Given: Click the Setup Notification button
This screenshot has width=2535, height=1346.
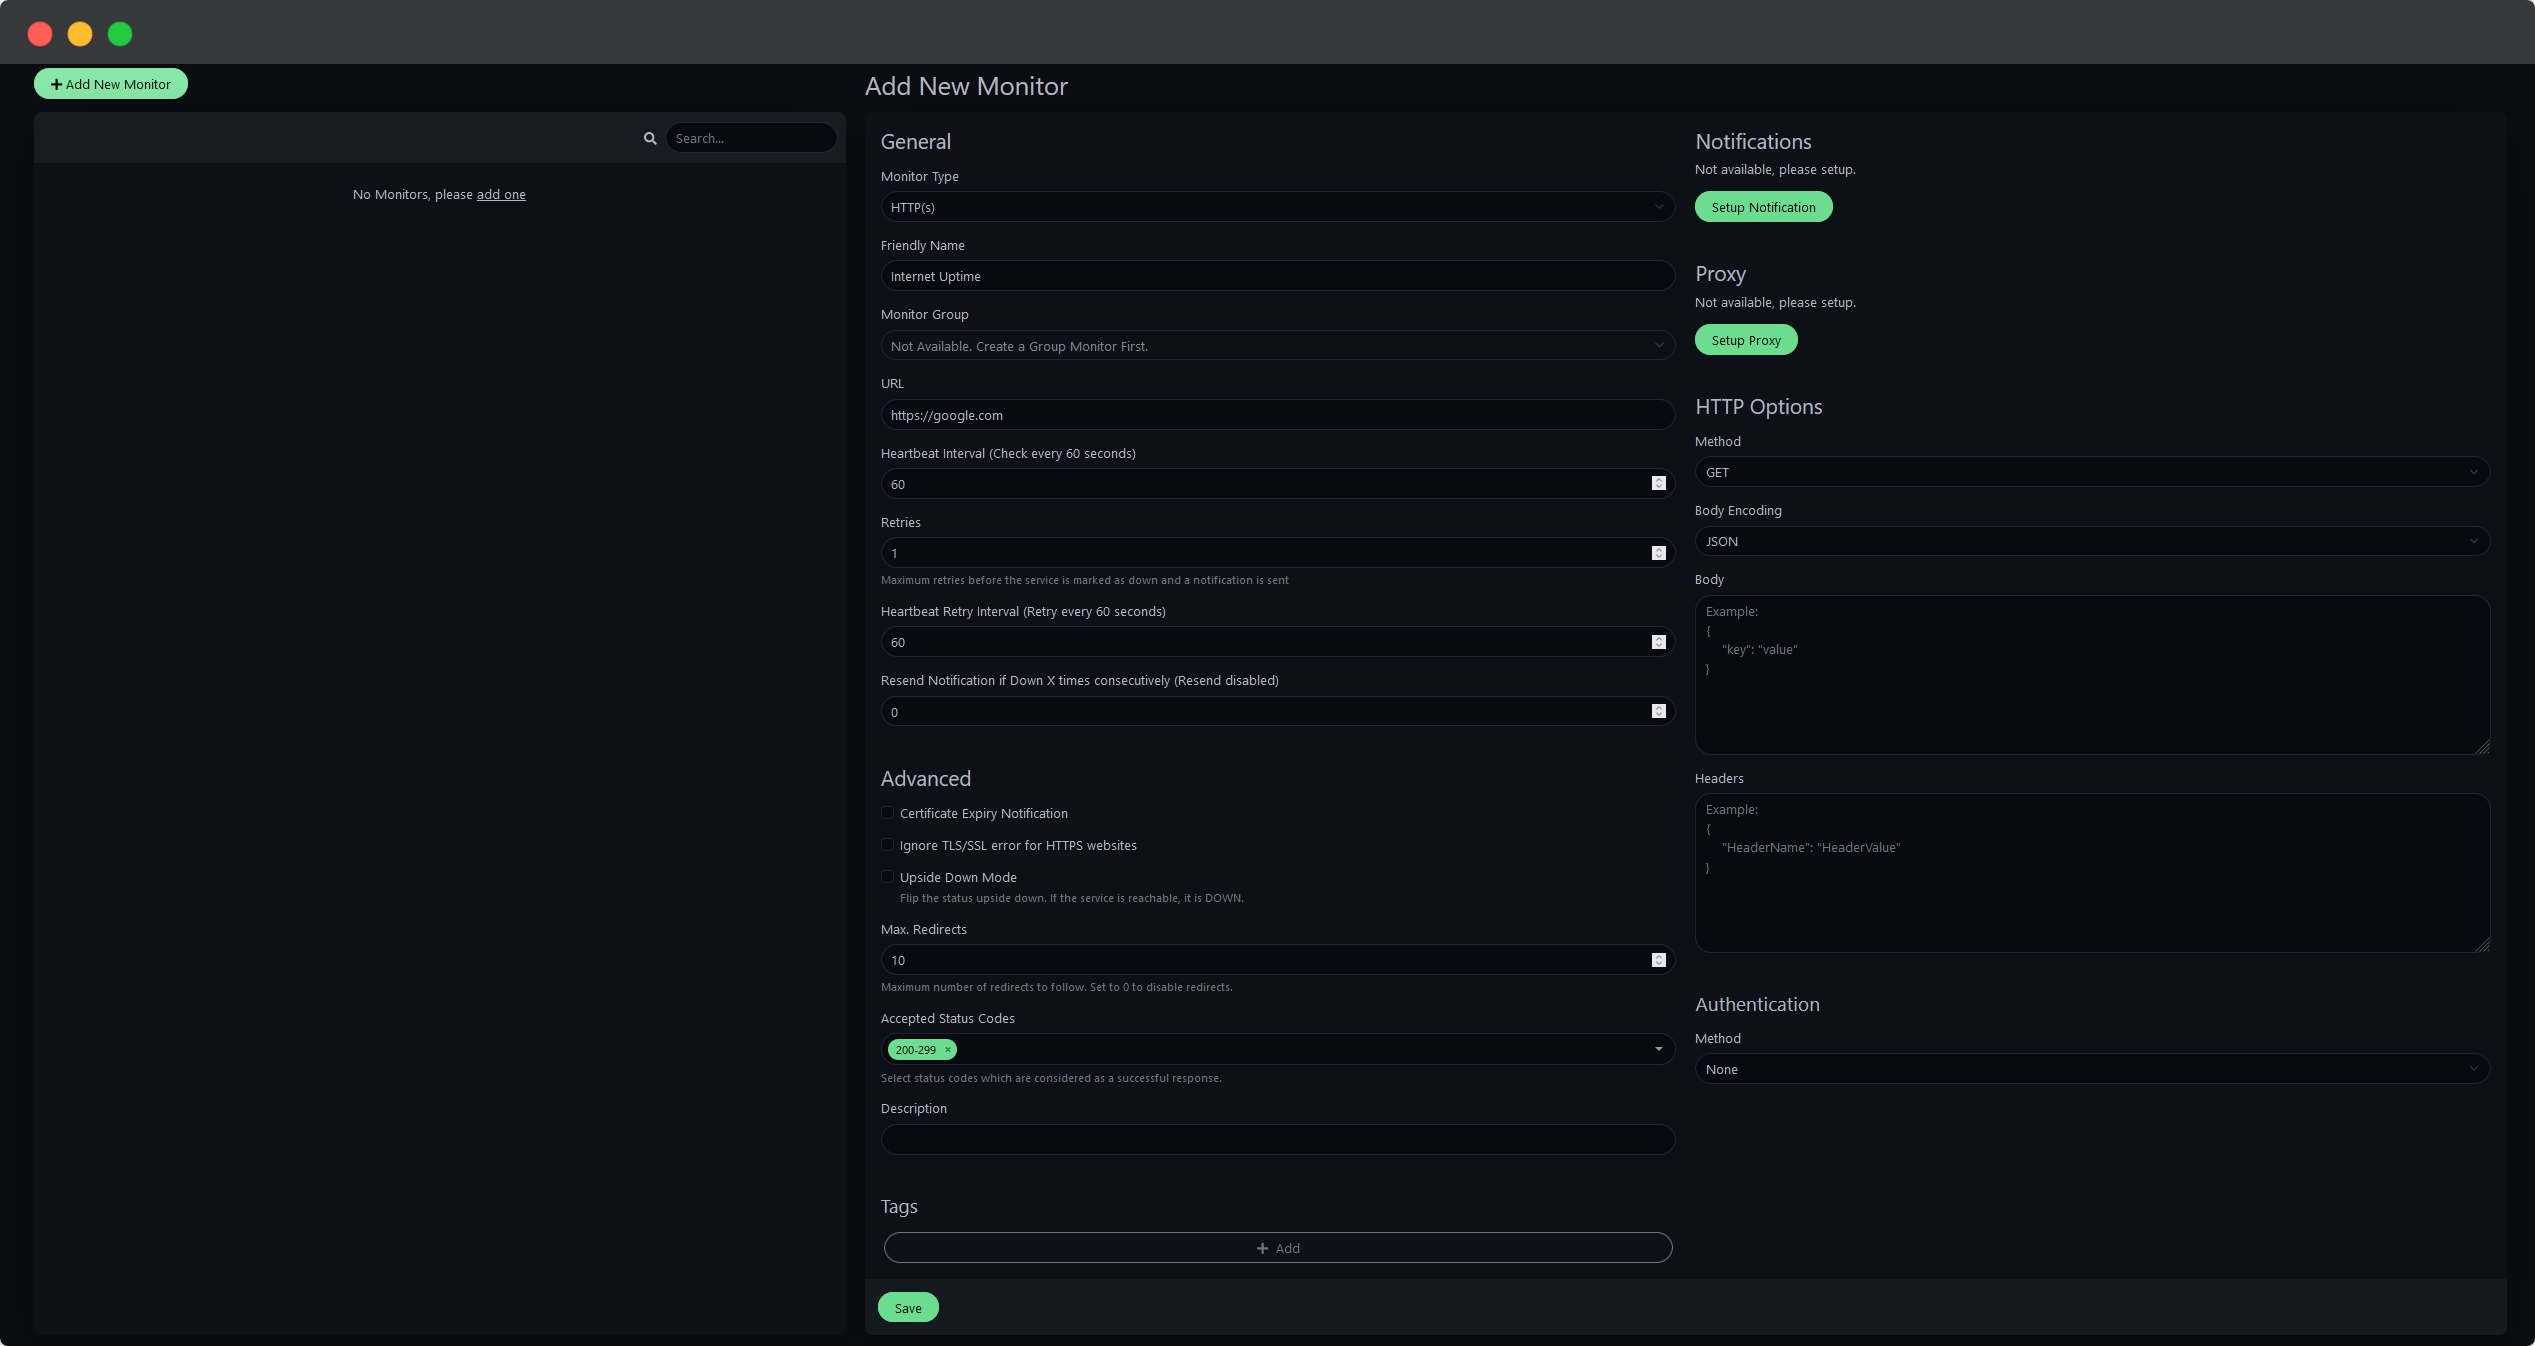Looking at the screenshot, I should [x=1763, y=207].
